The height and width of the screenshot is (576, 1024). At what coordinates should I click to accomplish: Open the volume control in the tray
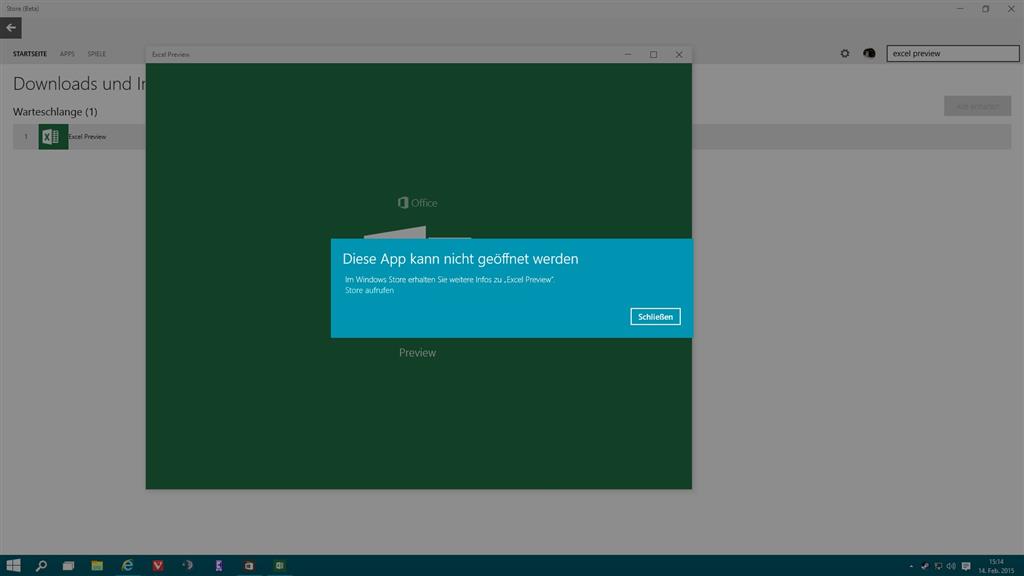click(951, 566)
